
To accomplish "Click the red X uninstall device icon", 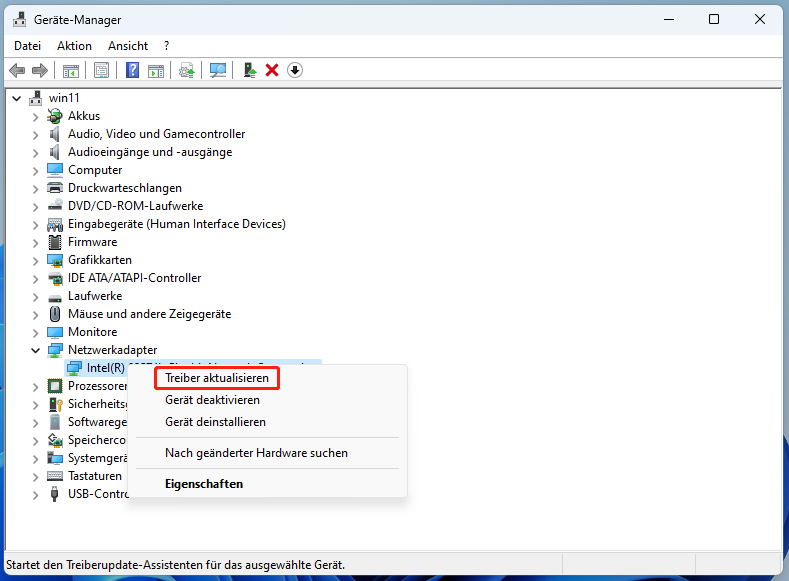I will tap(272, 70).
